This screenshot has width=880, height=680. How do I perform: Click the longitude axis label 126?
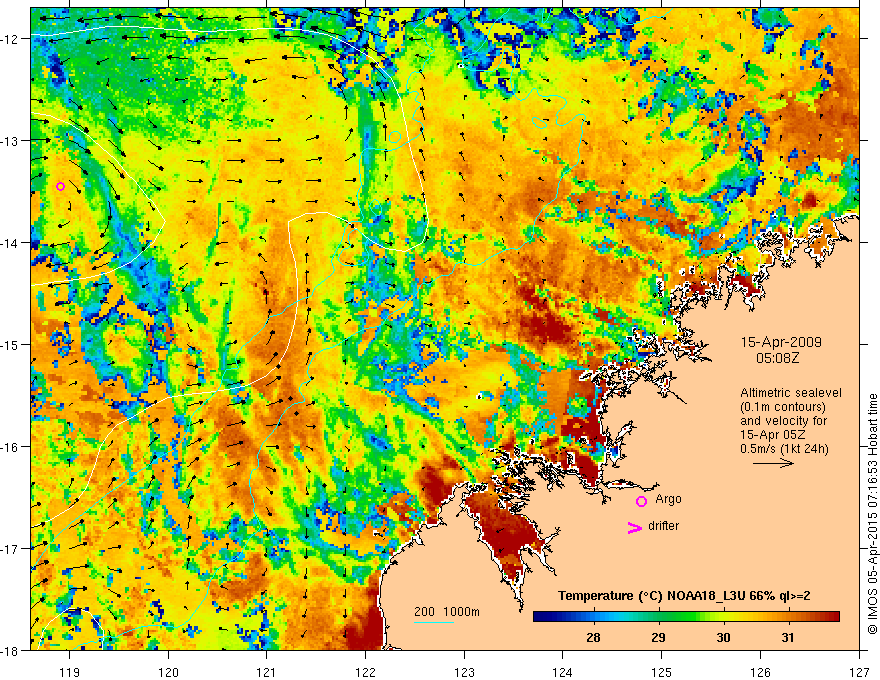point(760,672)
